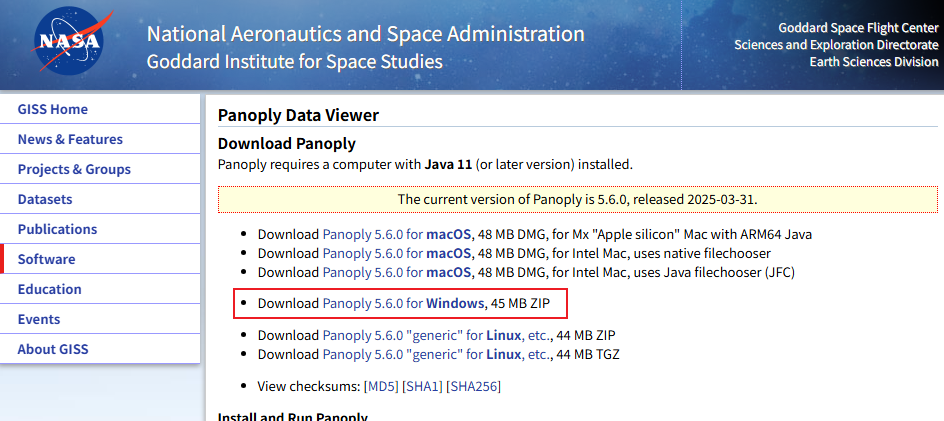Select the Software sidebar item
Screen dimensions: 944x421
pos(100,260)
